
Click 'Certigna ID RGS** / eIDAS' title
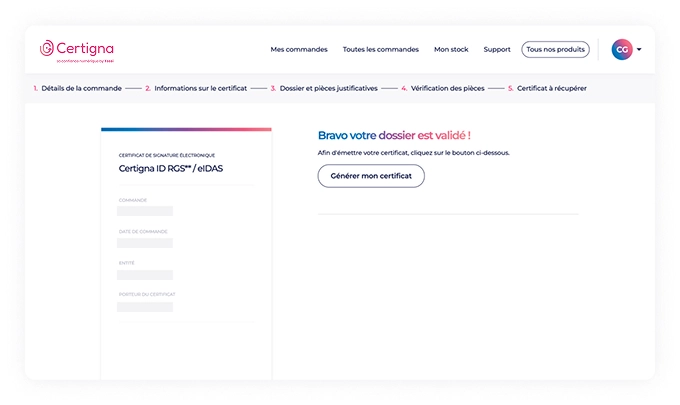[171, 169]
